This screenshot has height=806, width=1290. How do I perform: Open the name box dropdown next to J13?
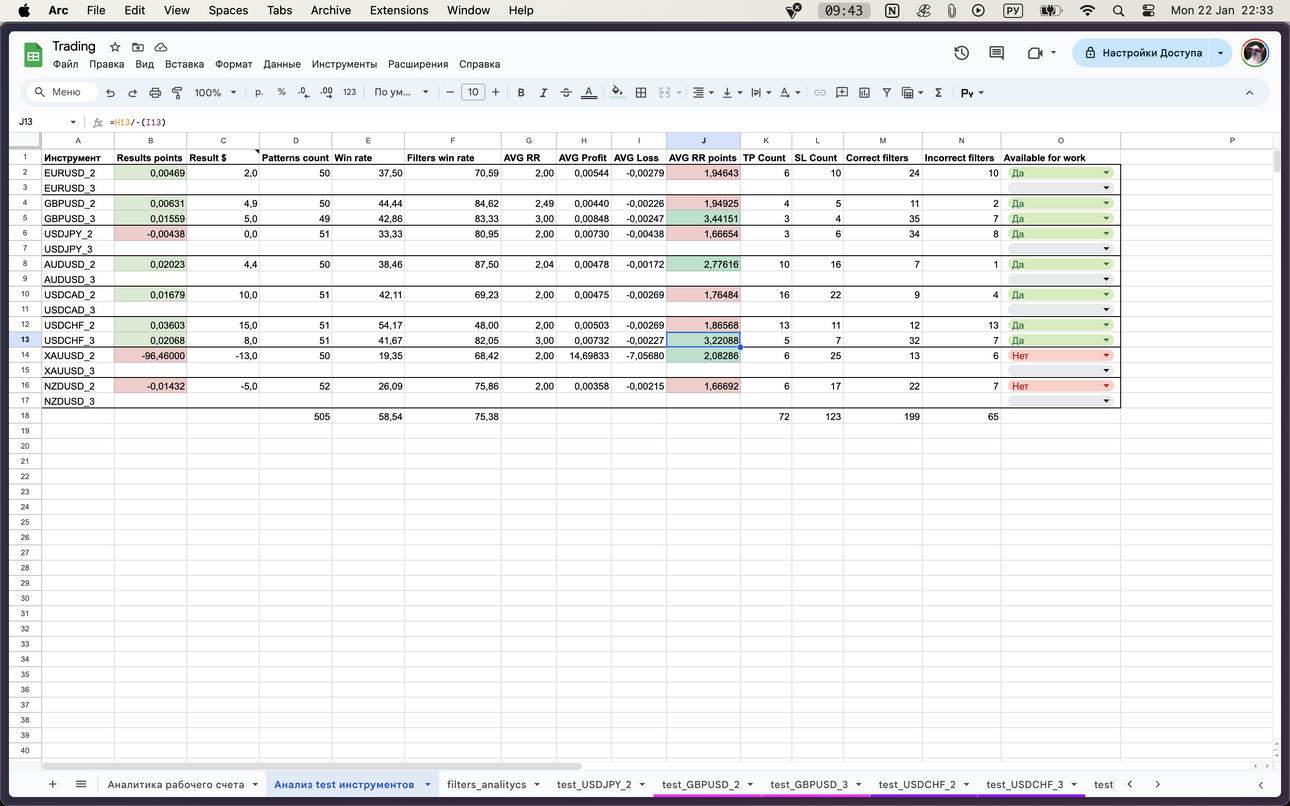(x=73, y=122)
